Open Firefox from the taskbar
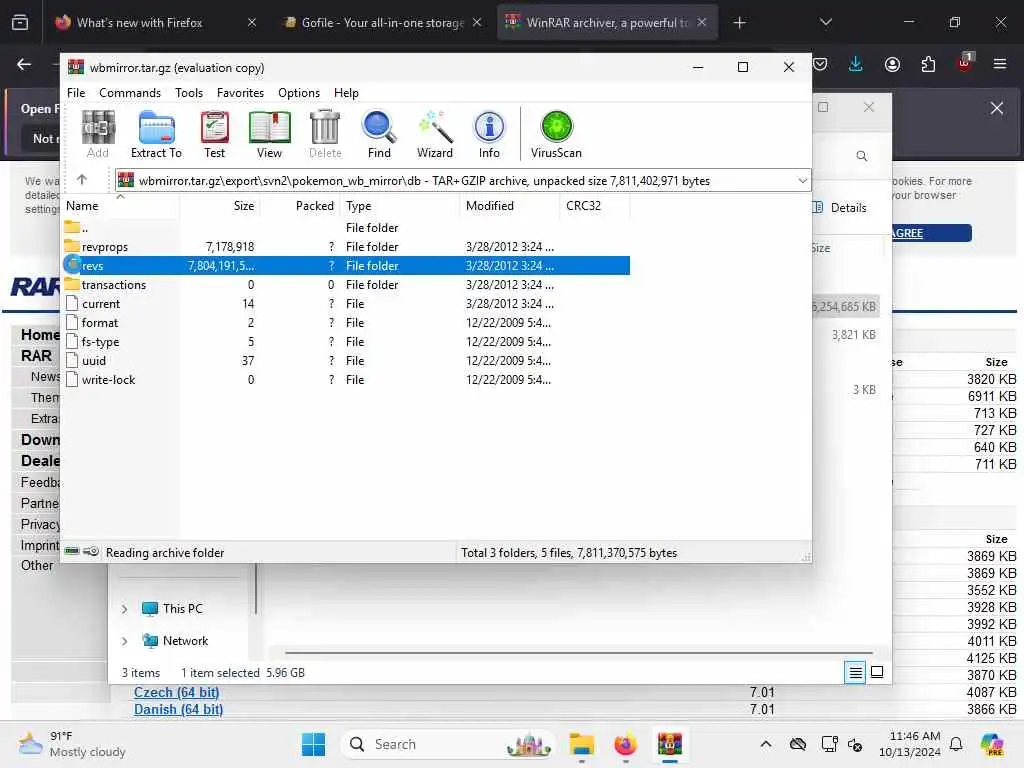 pos(625,744)
